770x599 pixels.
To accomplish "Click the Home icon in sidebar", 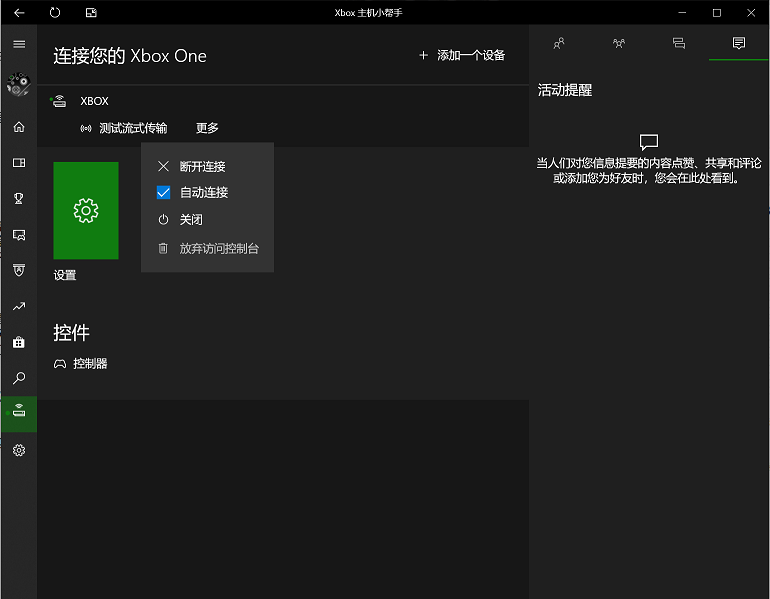I will 18,127.
